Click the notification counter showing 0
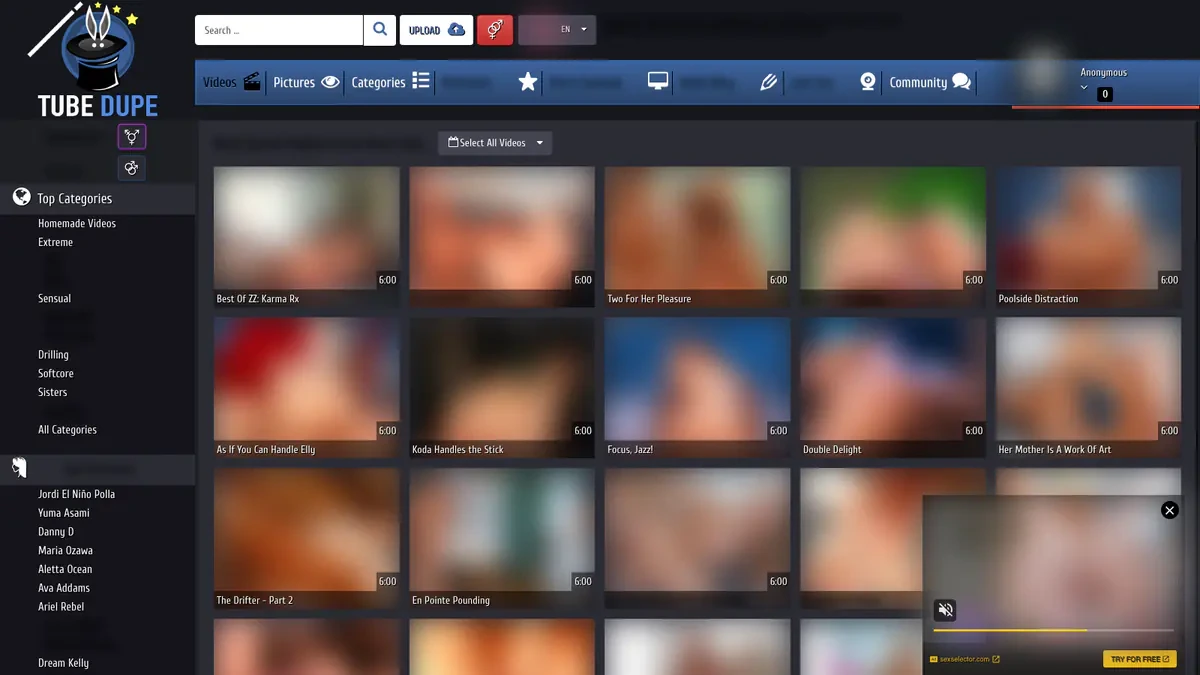This screenshot has height=675, width=1200. pyautogui.click(x=1105, y=94)
